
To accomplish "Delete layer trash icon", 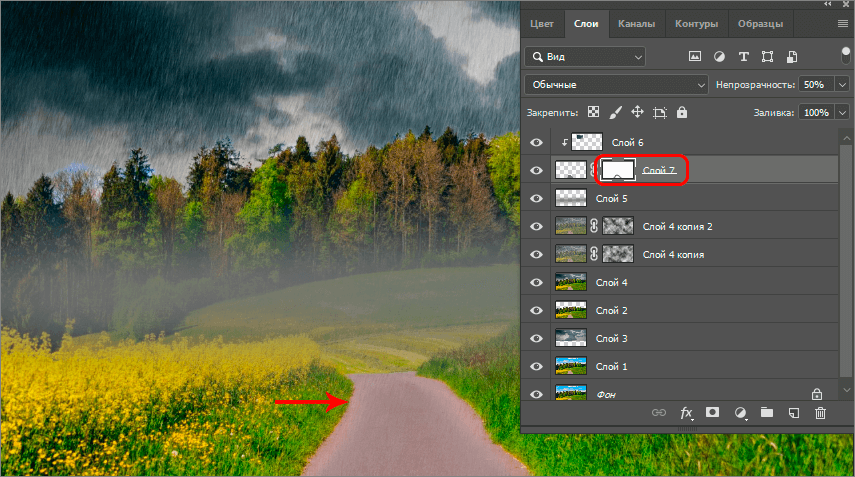I will (x=820, y=412).
